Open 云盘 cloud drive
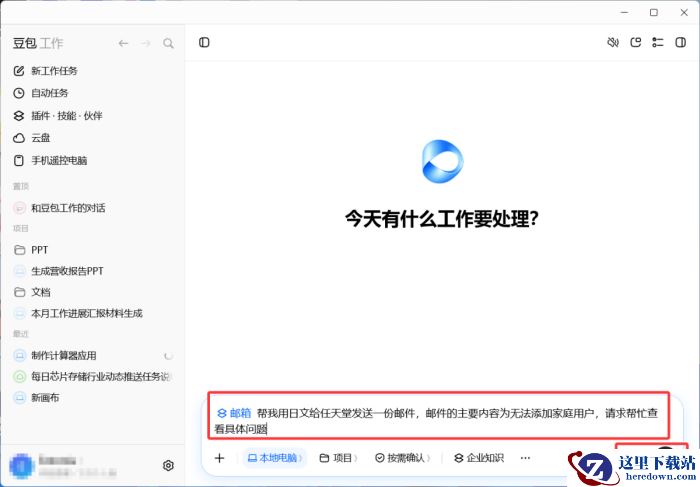Image resolution: width=700 pixels, height=487 pixels. click(x=41, y=138)
